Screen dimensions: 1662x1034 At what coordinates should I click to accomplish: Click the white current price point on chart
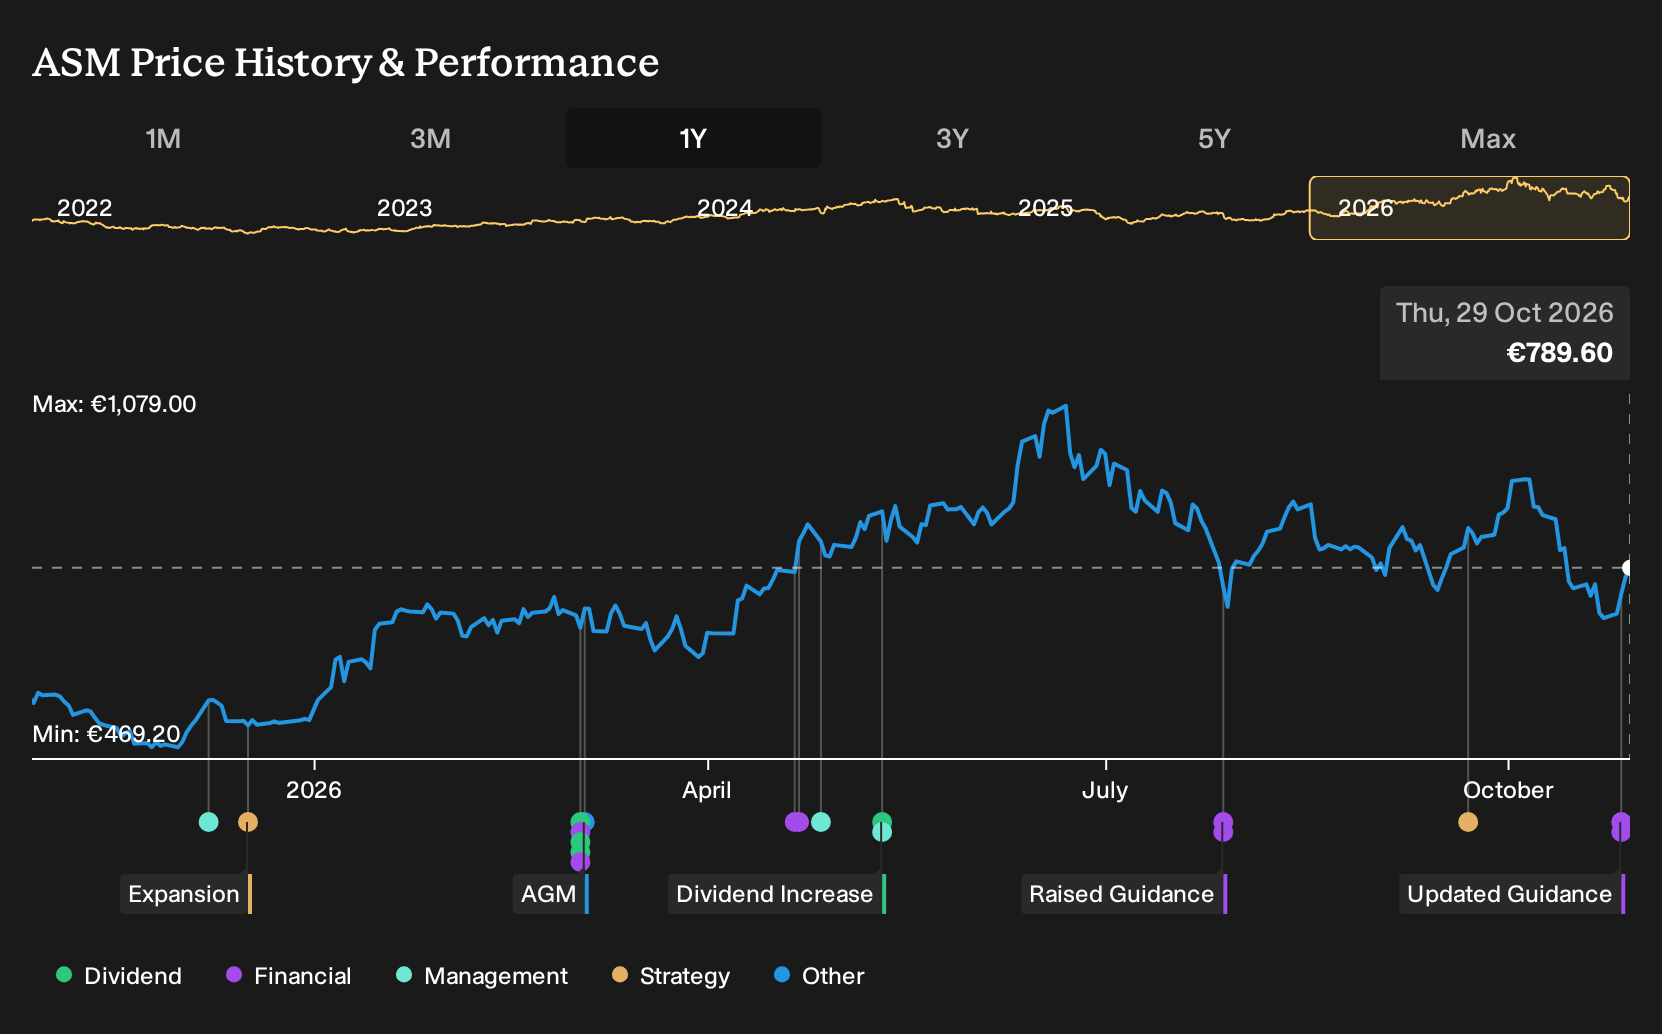click(x=1627, y=568)
